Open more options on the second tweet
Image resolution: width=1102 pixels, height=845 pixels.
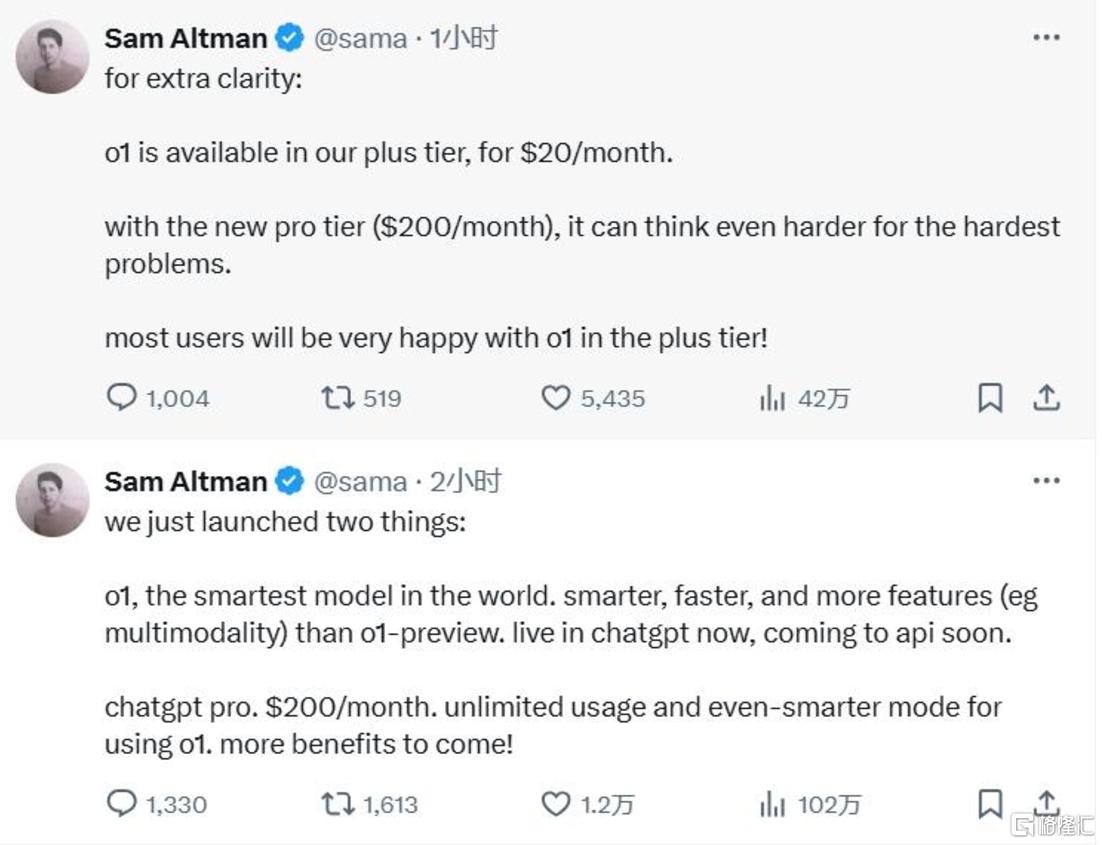tap(1046, 481)
